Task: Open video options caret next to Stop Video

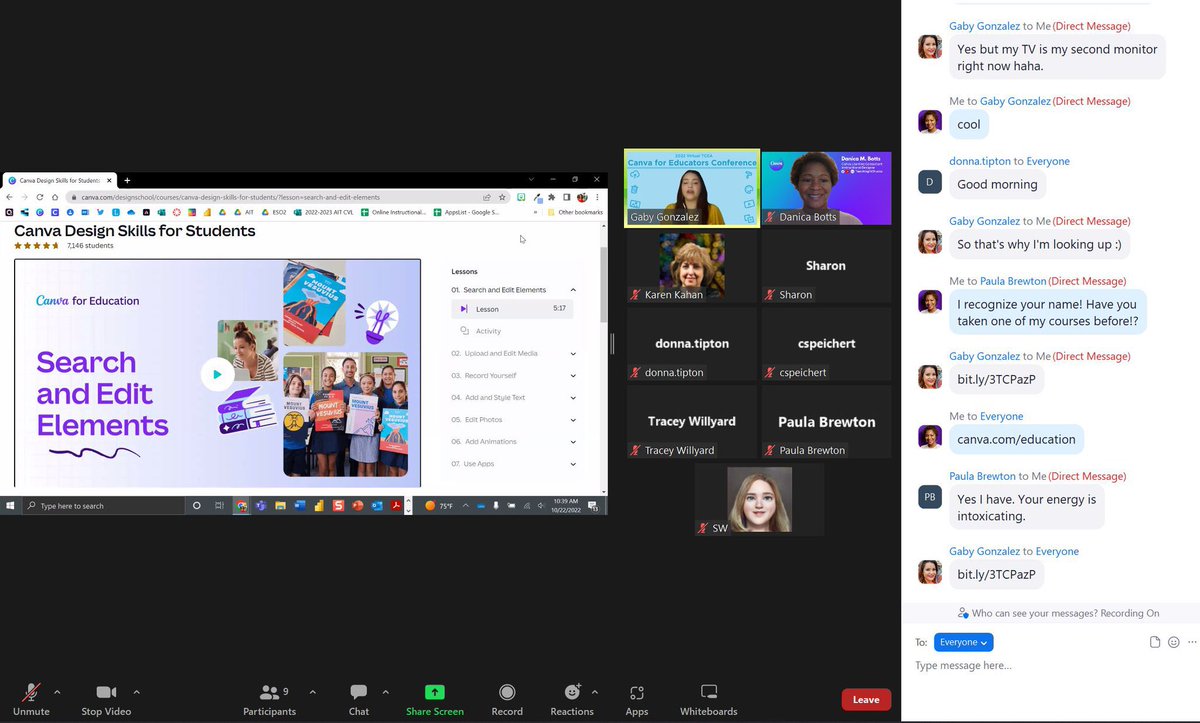Action: [137, 691]
